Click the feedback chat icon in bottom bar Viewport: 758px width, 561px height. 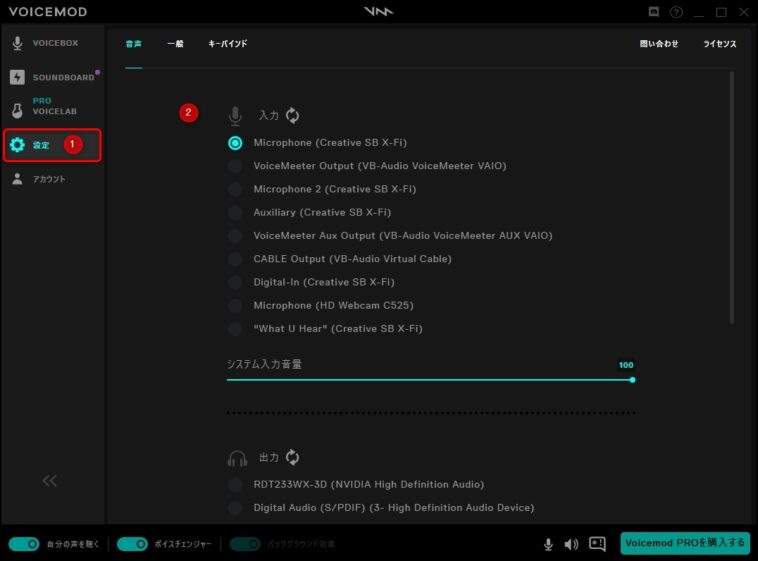click(x=598, y=544)
